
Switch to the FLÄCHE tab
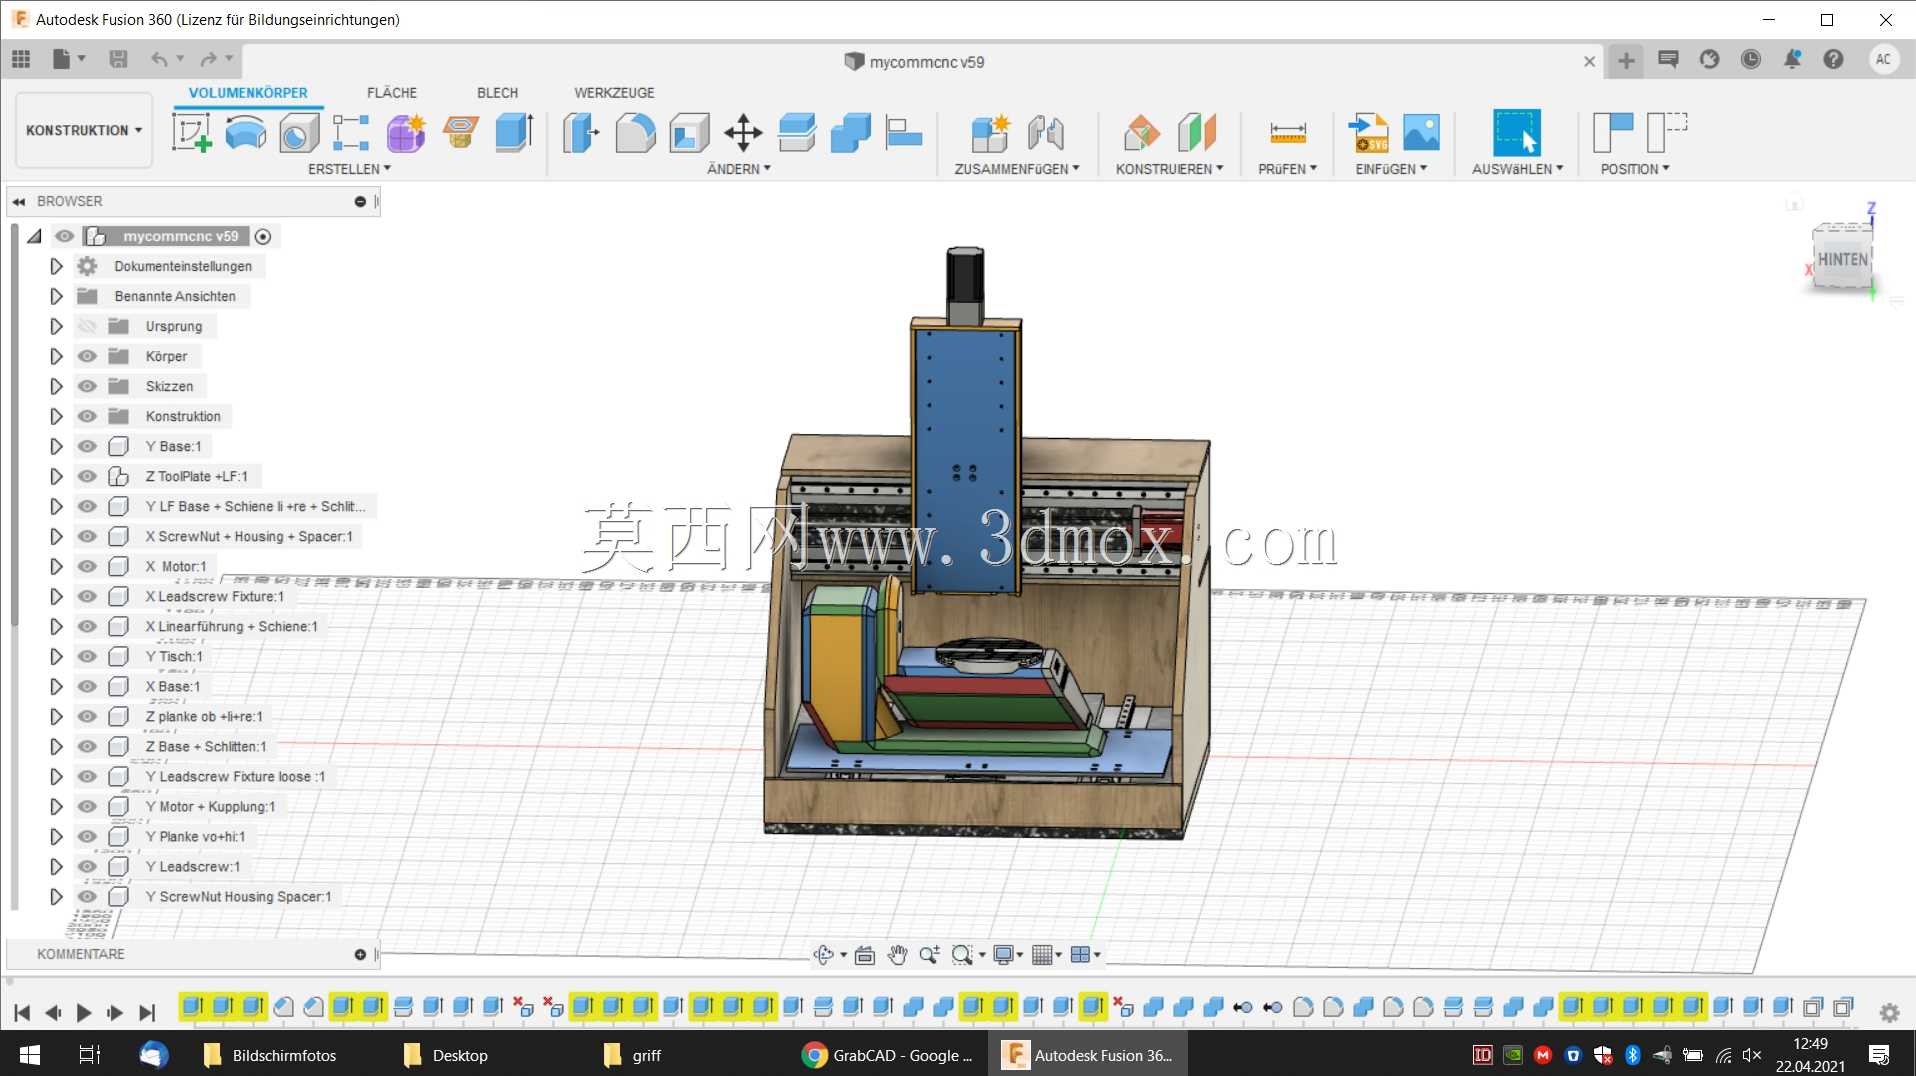click(x=392, y=92)
